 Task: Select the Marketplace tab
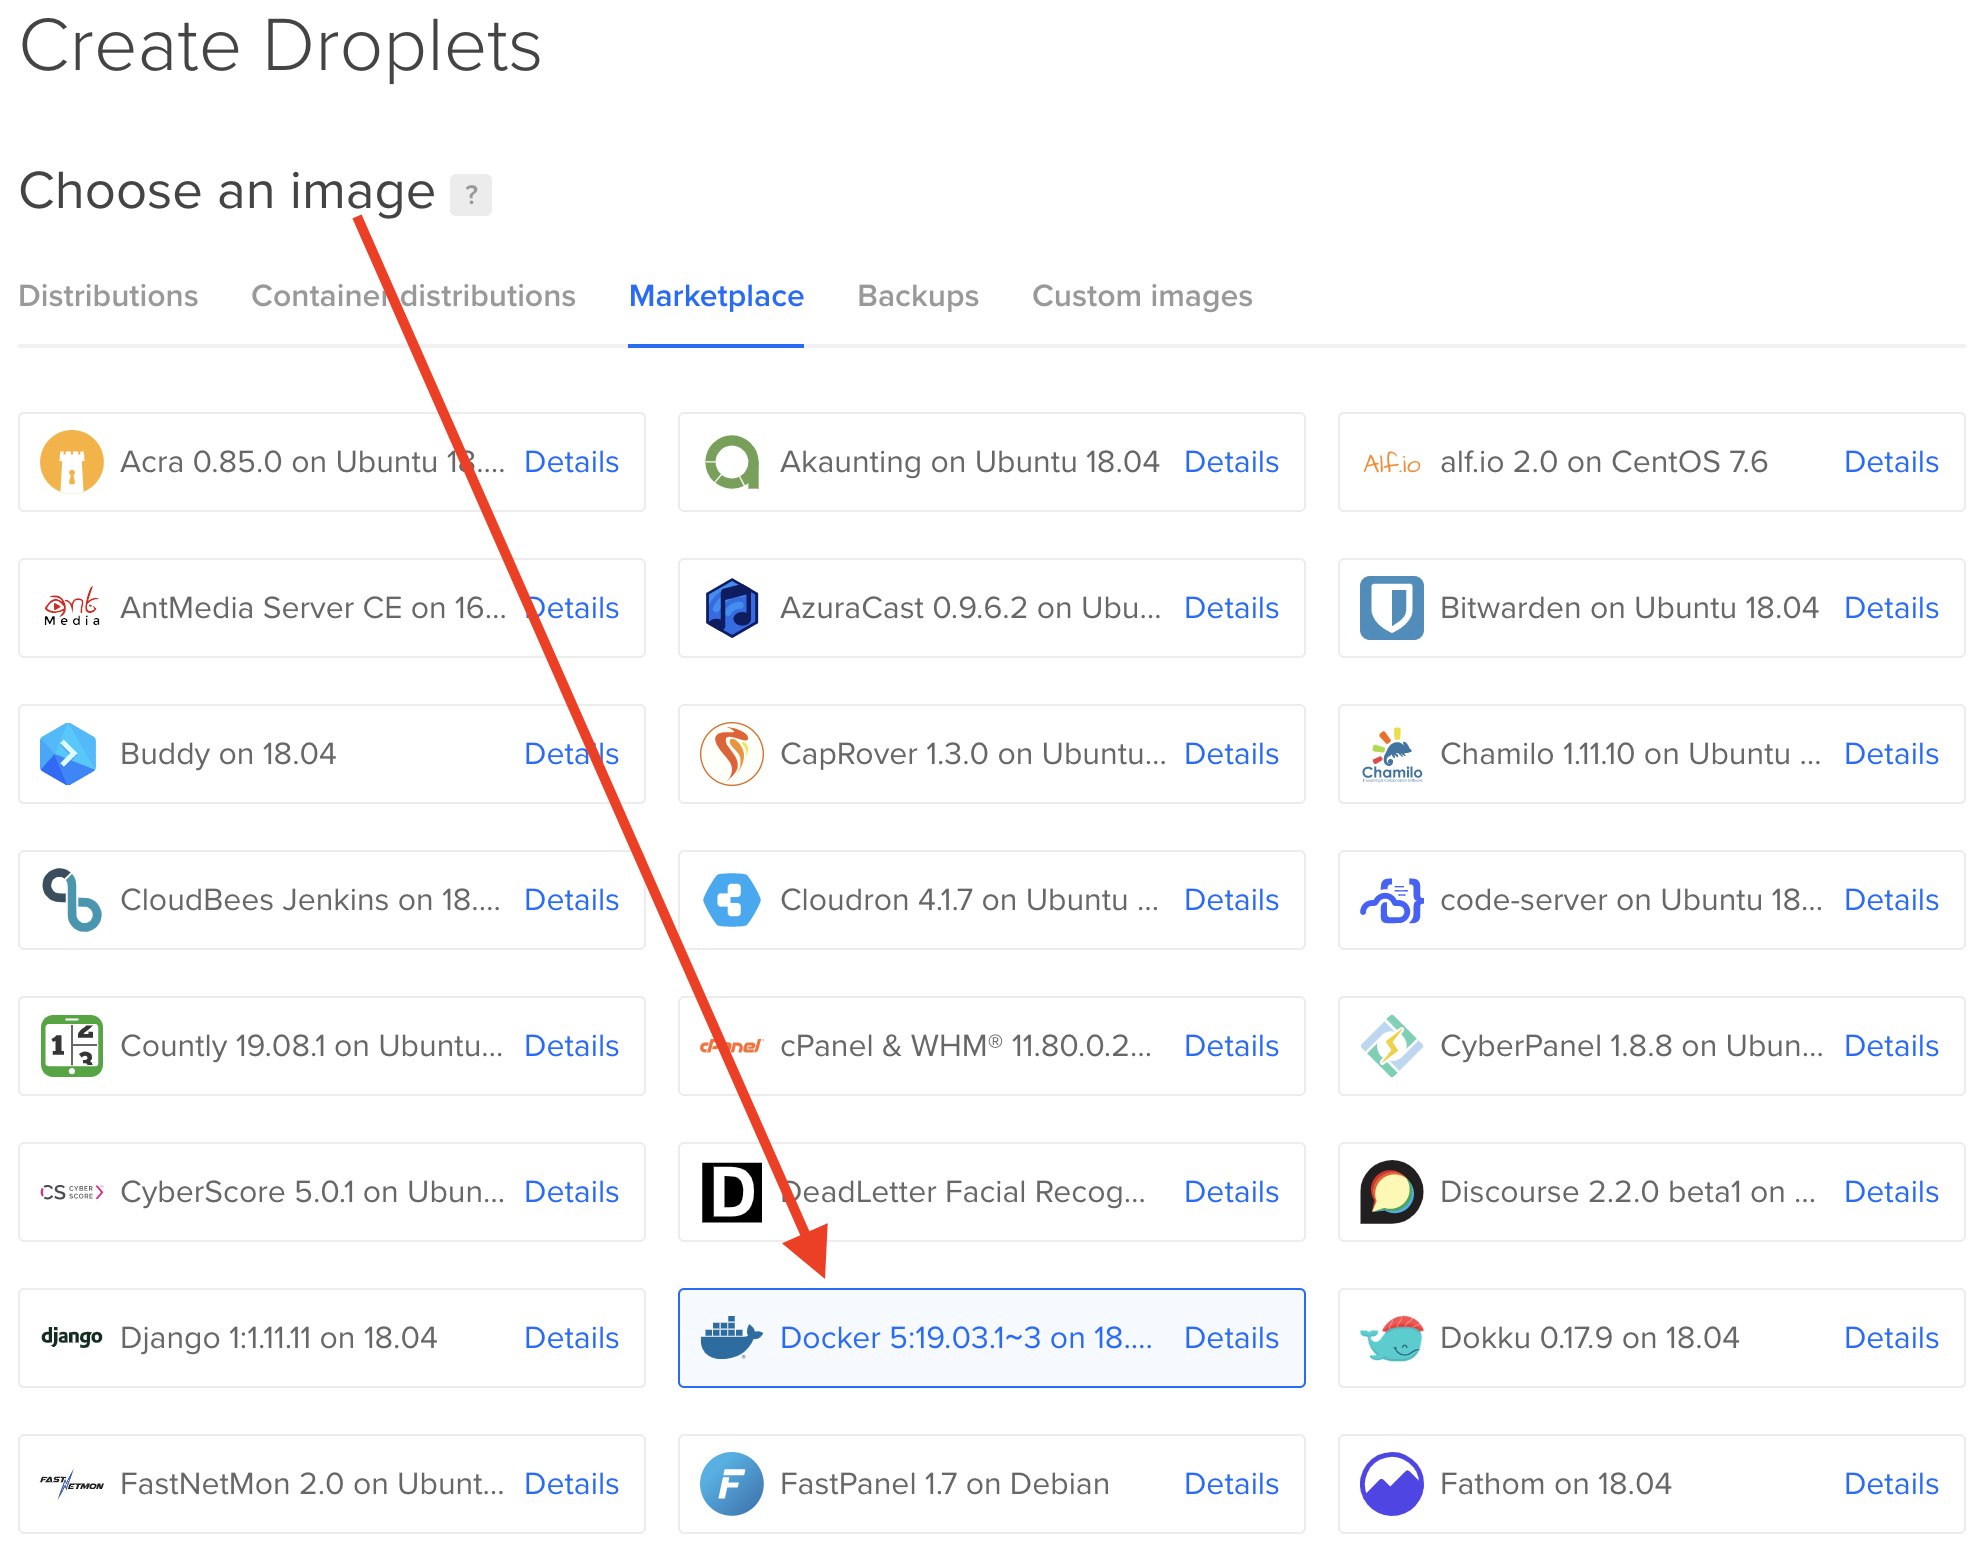[716, 296]
